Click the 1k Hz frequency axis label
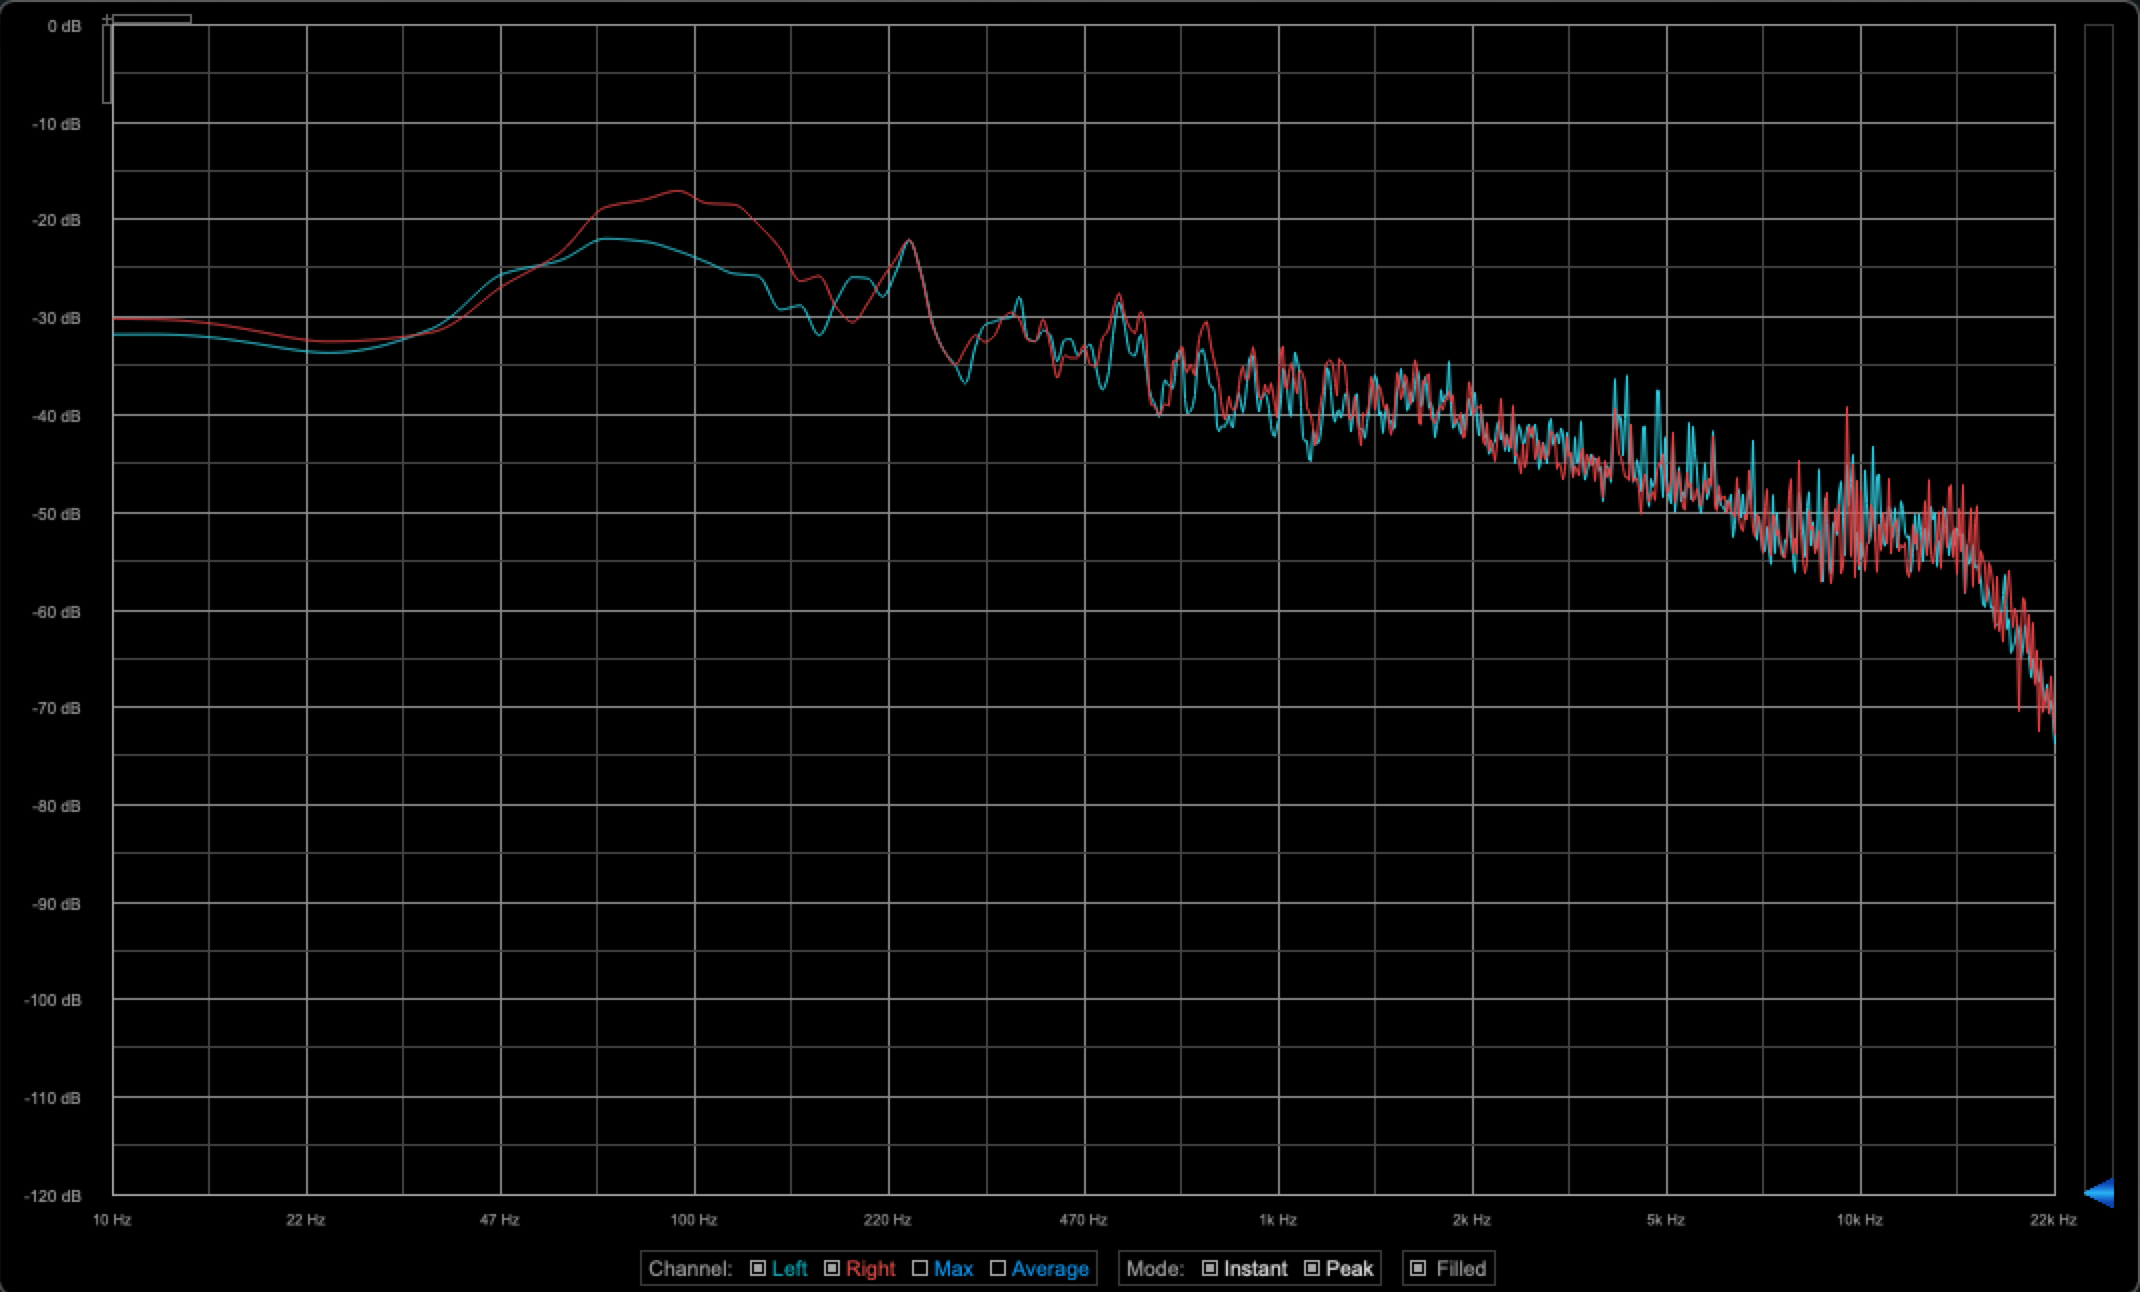 pyautogui.click(x=1278, y=1220)
